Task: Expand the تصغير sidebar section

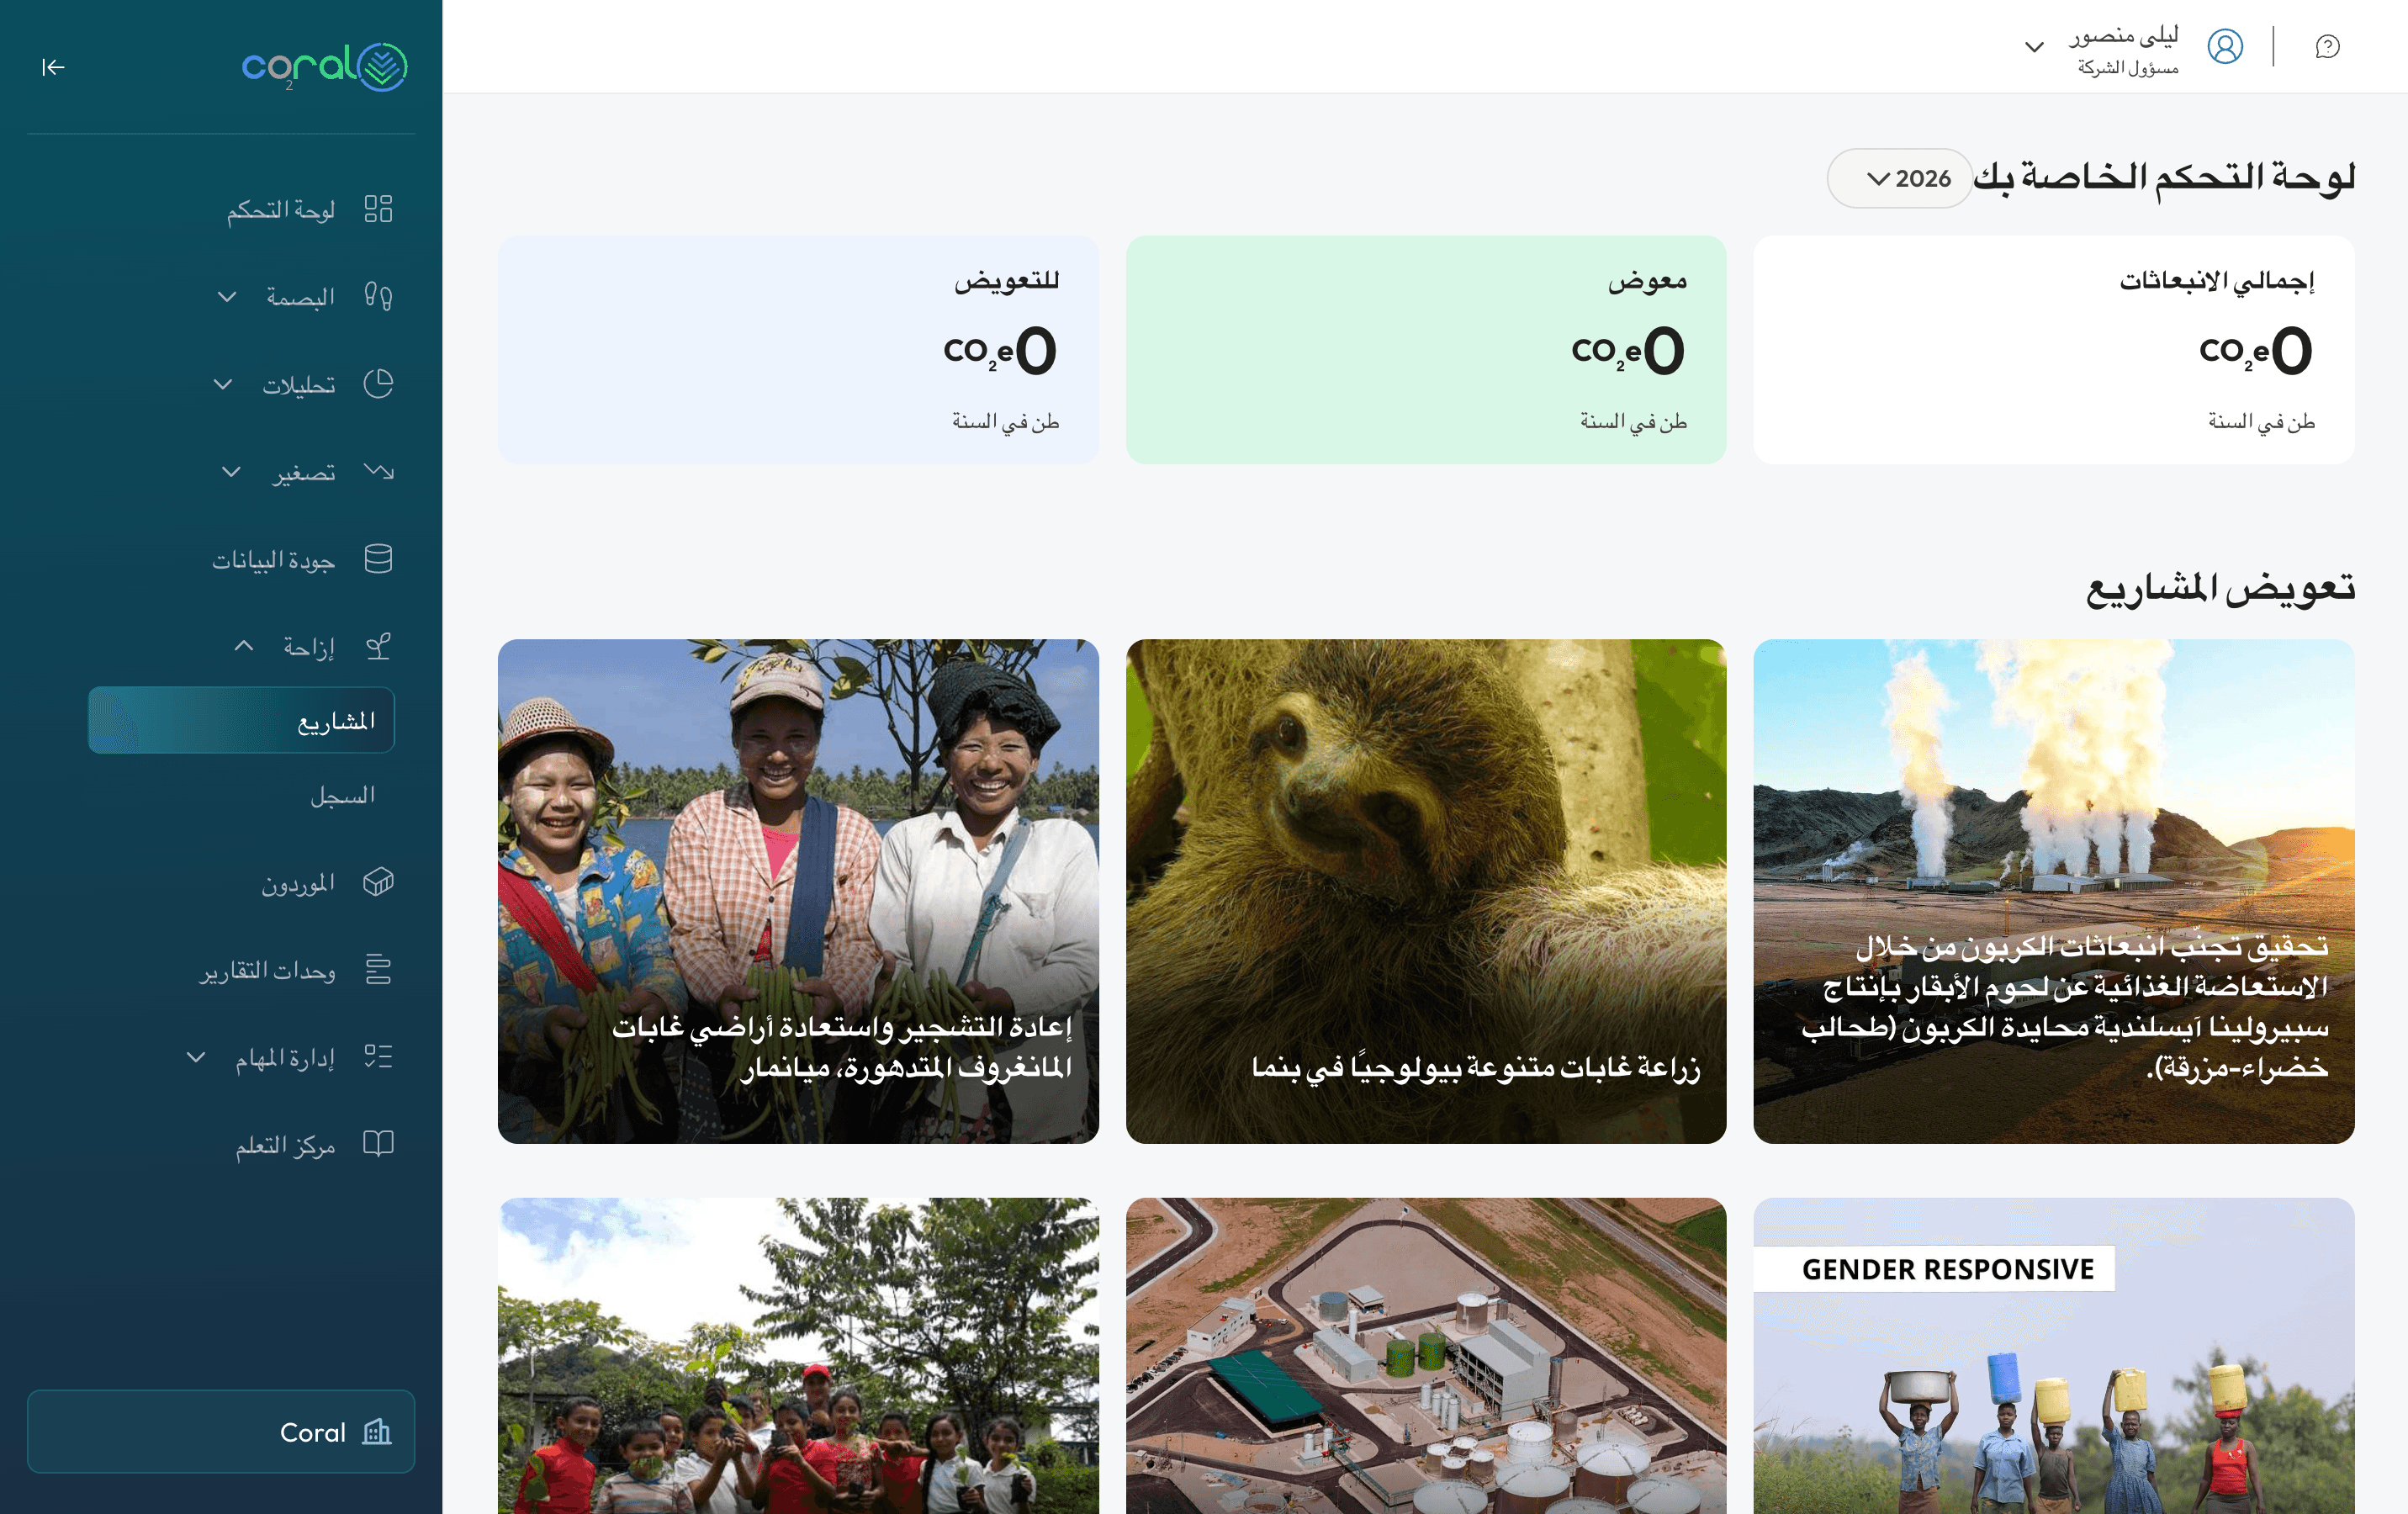Action: (231, 472)
